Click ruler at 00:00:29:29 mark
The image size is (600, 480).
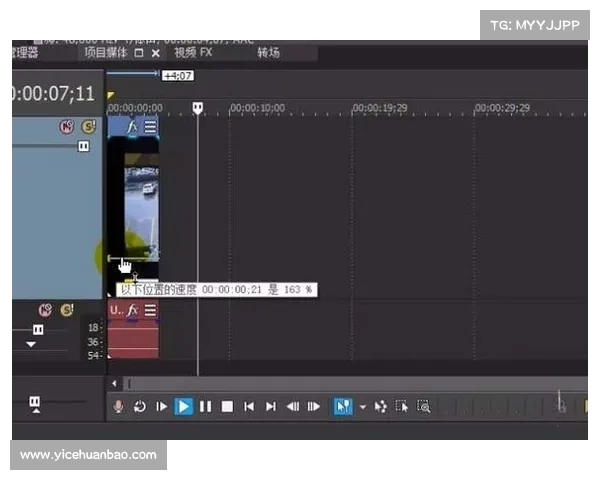click(502, 108)
